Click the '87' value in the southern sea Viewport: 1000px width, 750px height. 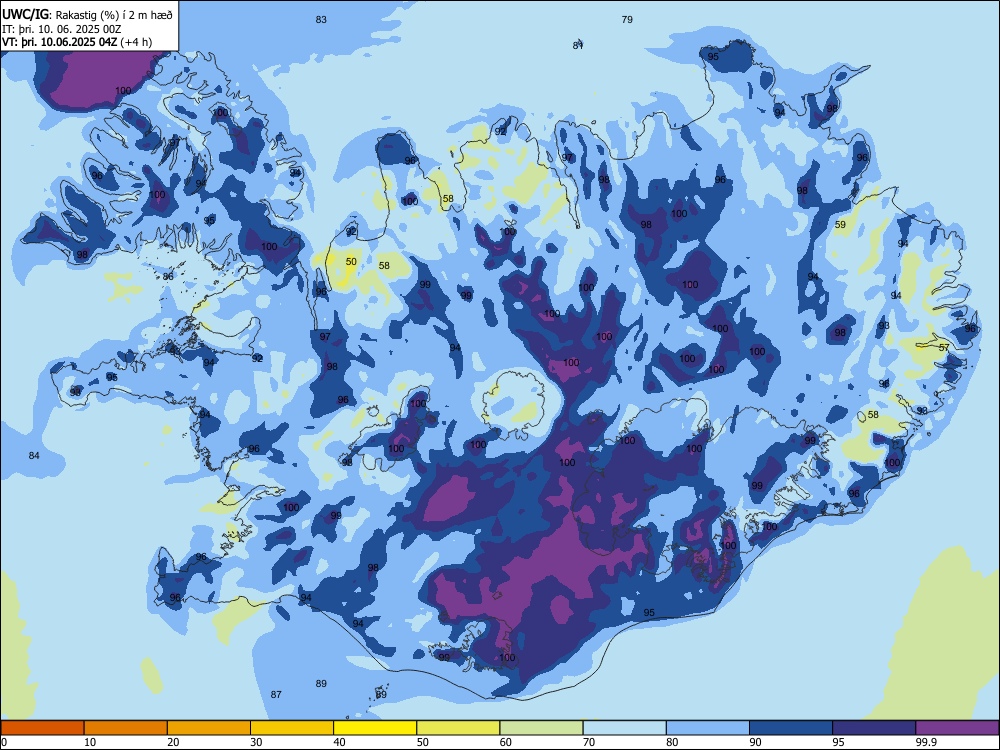coord(276,695)
